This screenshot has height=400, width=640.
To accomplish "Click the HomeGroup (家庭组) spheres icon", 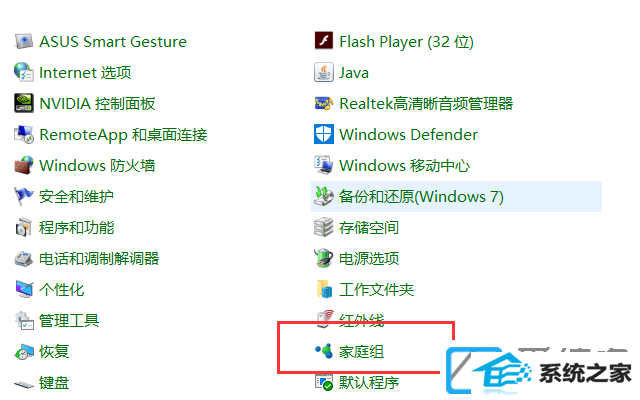I will click(324, 351).
